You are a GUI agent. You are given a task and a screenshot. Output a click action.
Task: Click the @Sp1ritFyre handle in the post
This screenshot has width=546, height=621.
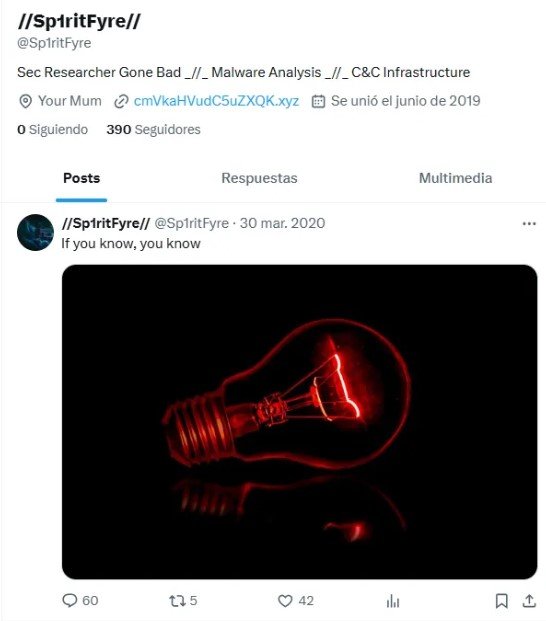pos(192,223)
